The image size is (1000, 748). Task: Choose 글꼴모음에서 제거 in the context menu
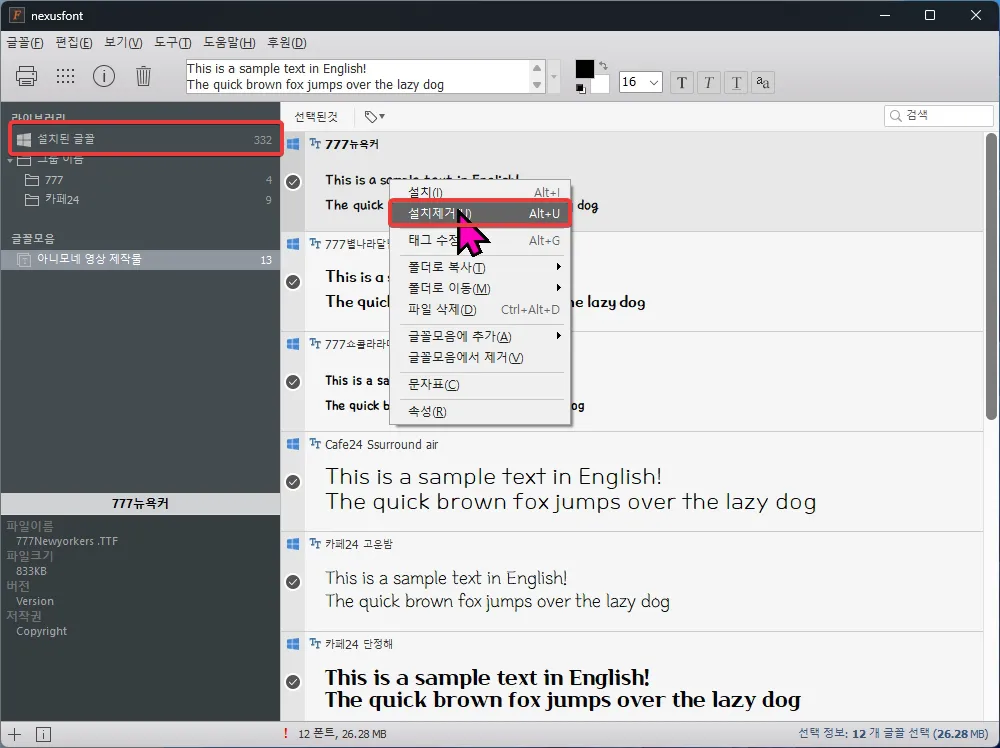tap(480, 357)
